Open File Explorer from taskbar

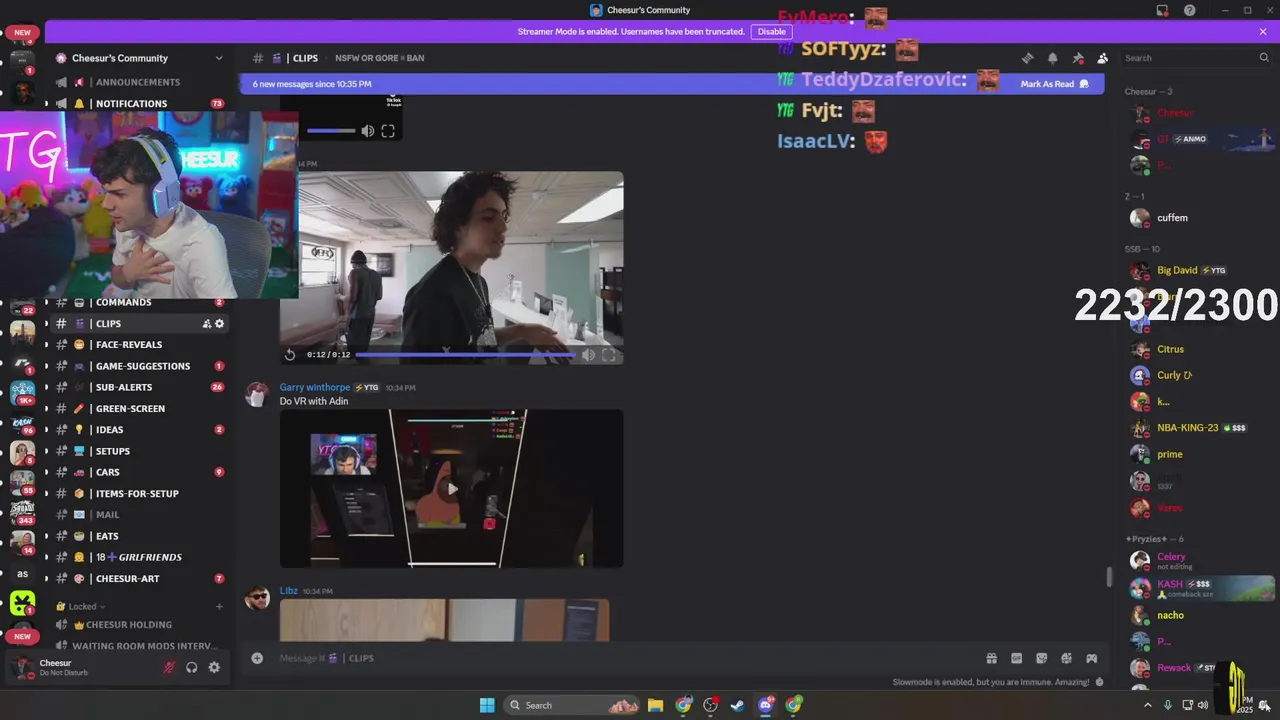[x=655, y=705]
